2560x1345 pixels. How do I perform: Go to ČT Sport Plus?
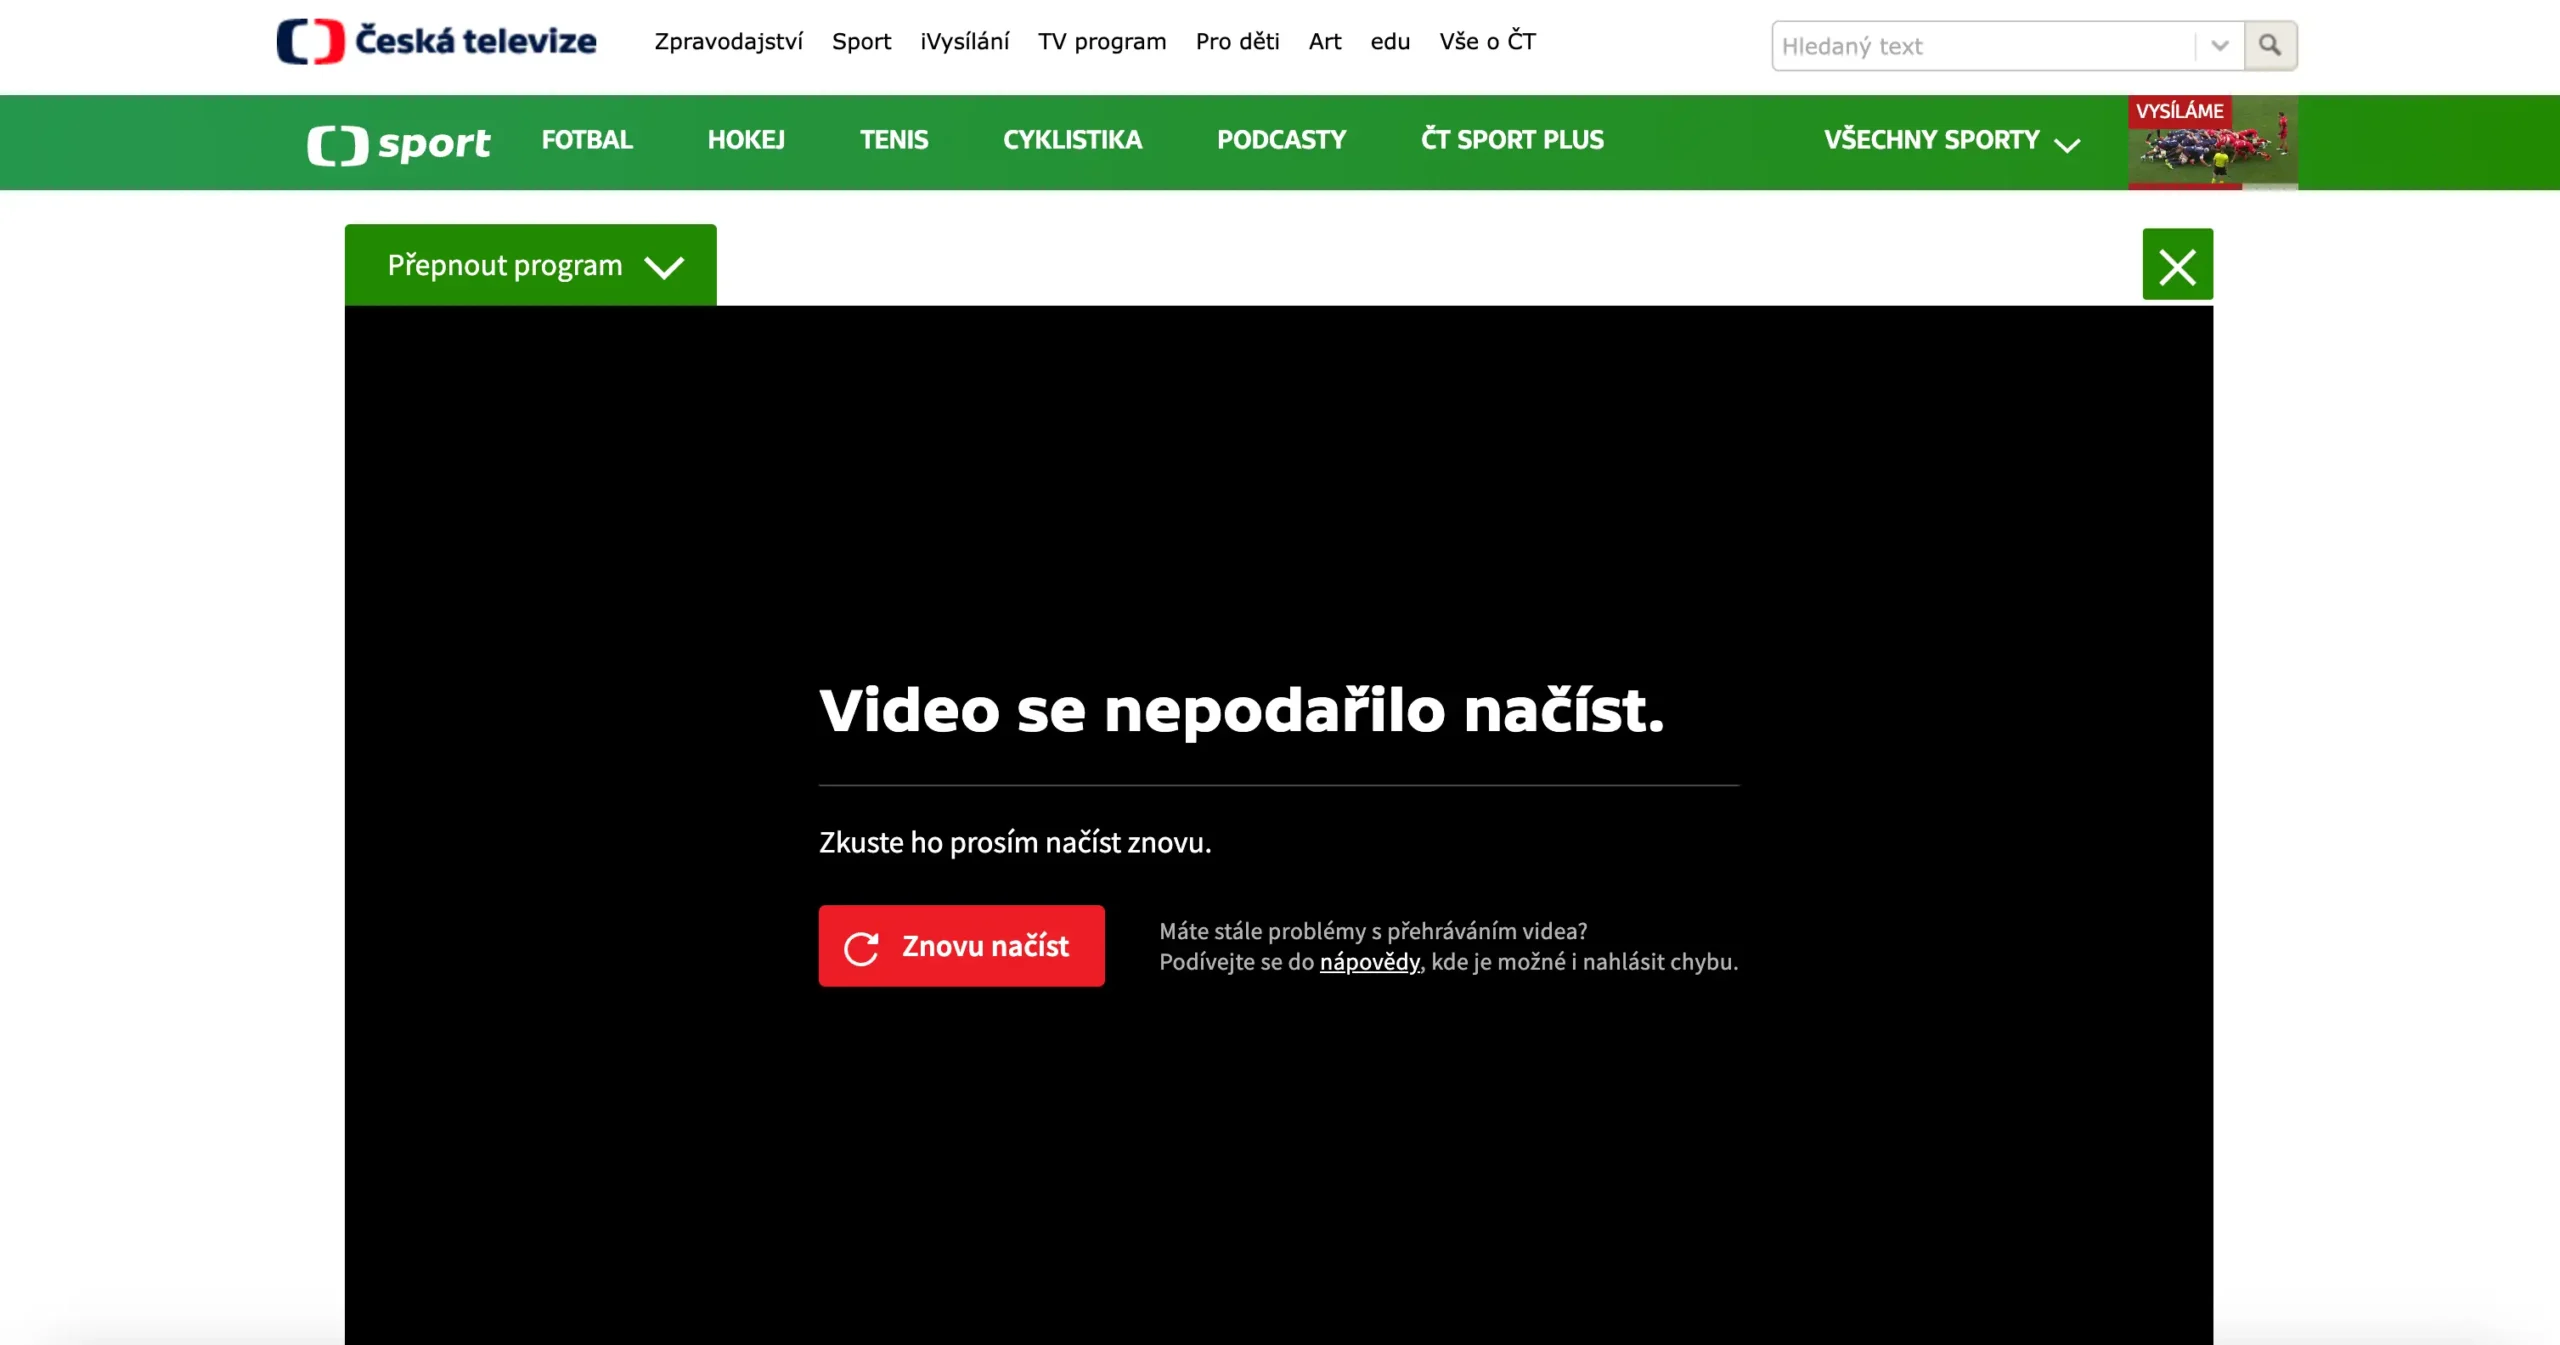click(x=1512, y=140)
